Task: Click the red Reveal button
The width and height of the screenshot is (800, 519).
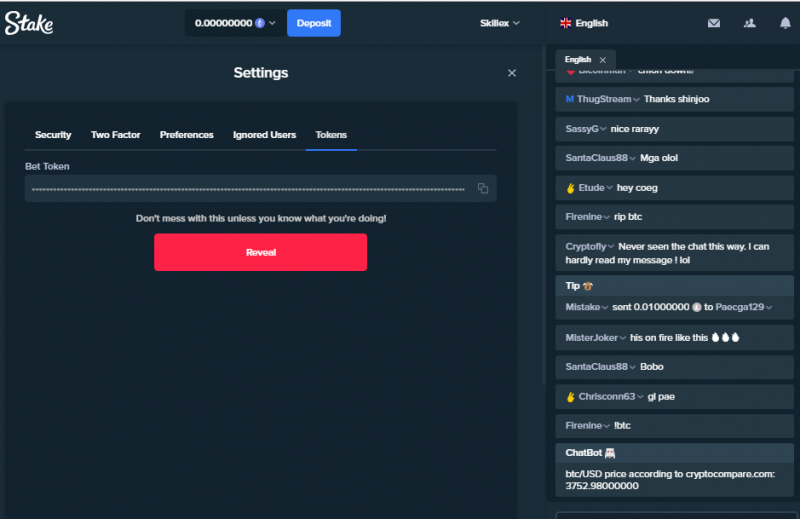Action: pyautogui.click(x=260, y=252)
